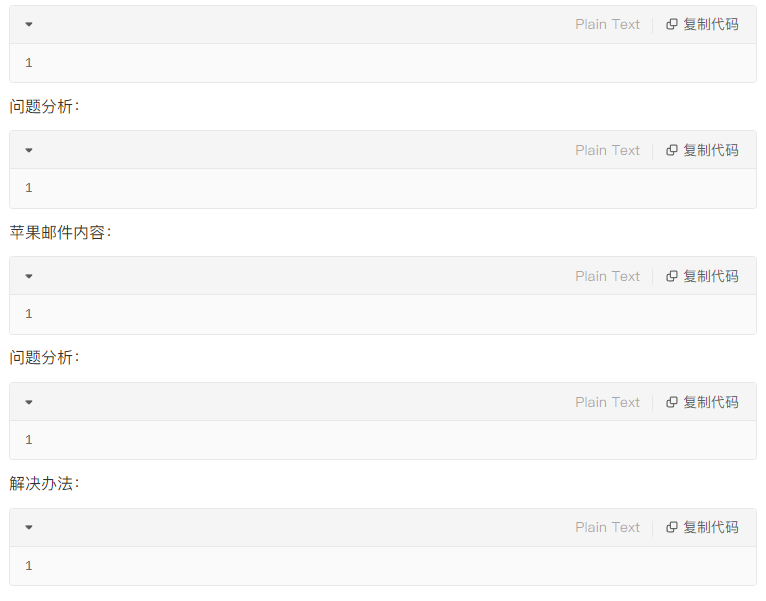This screenshot has width=766, height=601.
Task: Click code line in the 苹果邮件内容 block
Action: click(x=29, y=314)
